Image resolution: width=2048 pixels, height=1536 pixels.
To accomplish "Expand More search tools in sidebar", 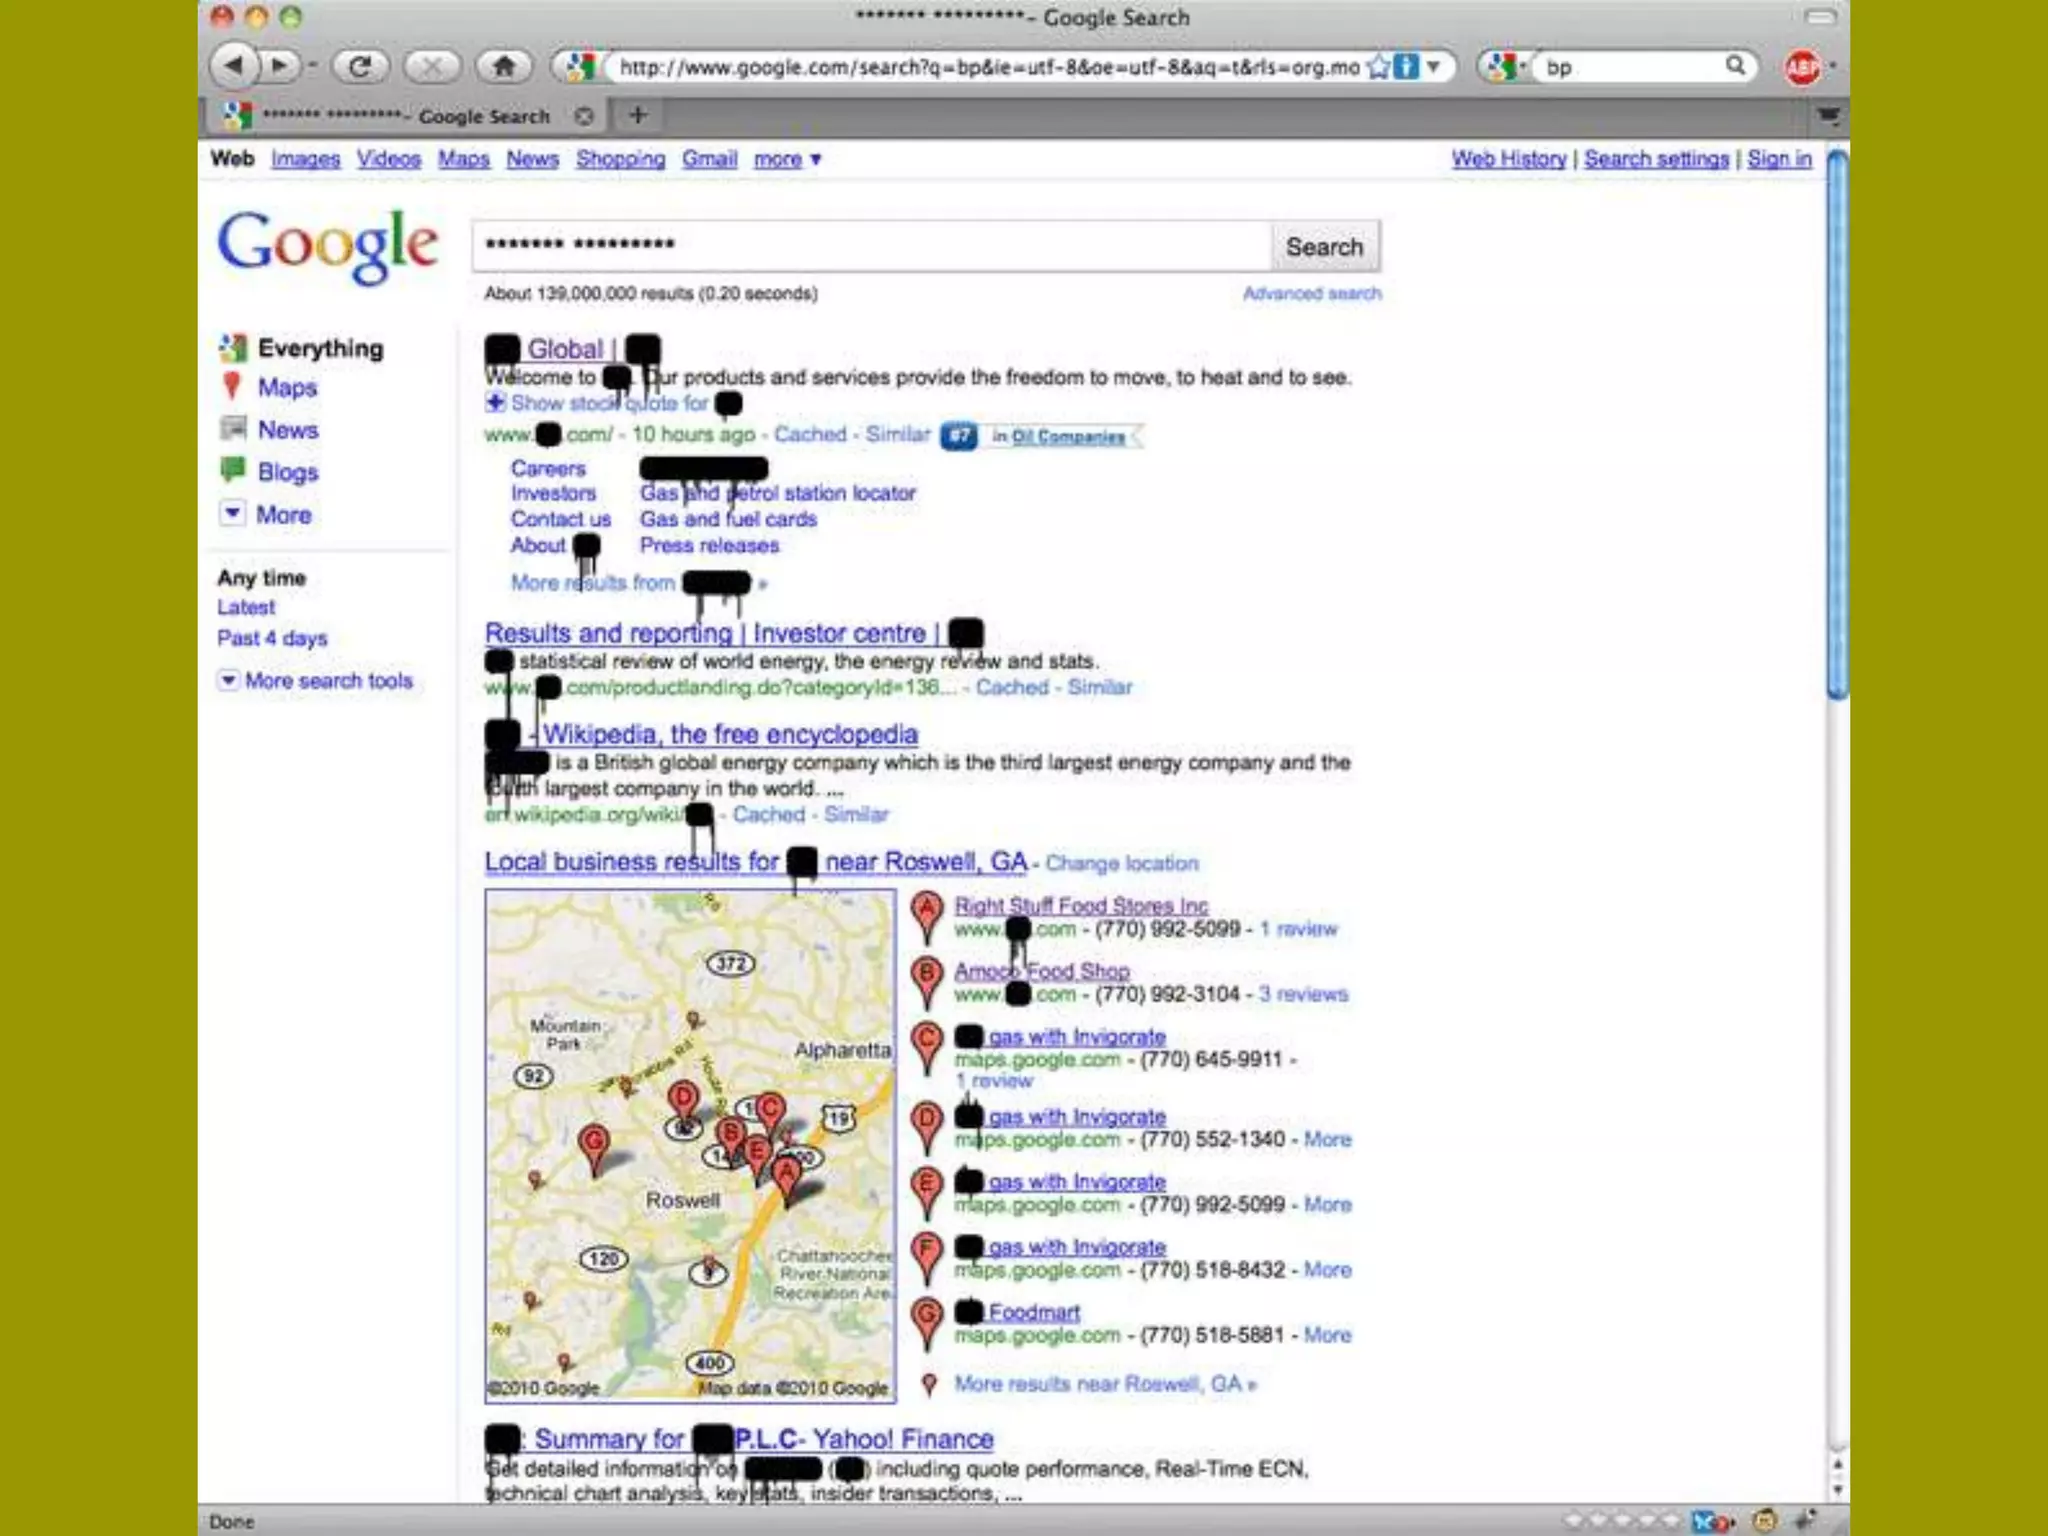I will (328, 681).
